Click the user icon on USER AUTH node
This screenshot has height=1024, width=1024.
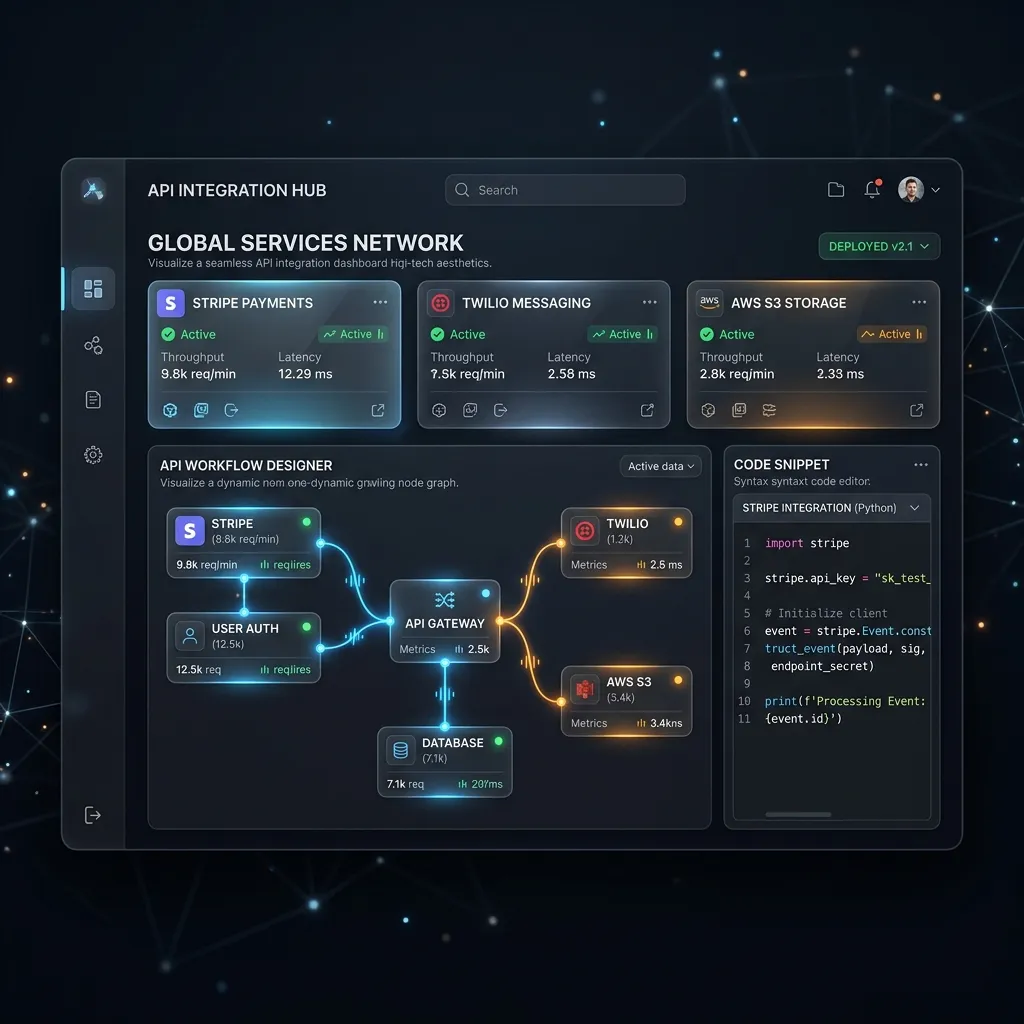(190, 636)
